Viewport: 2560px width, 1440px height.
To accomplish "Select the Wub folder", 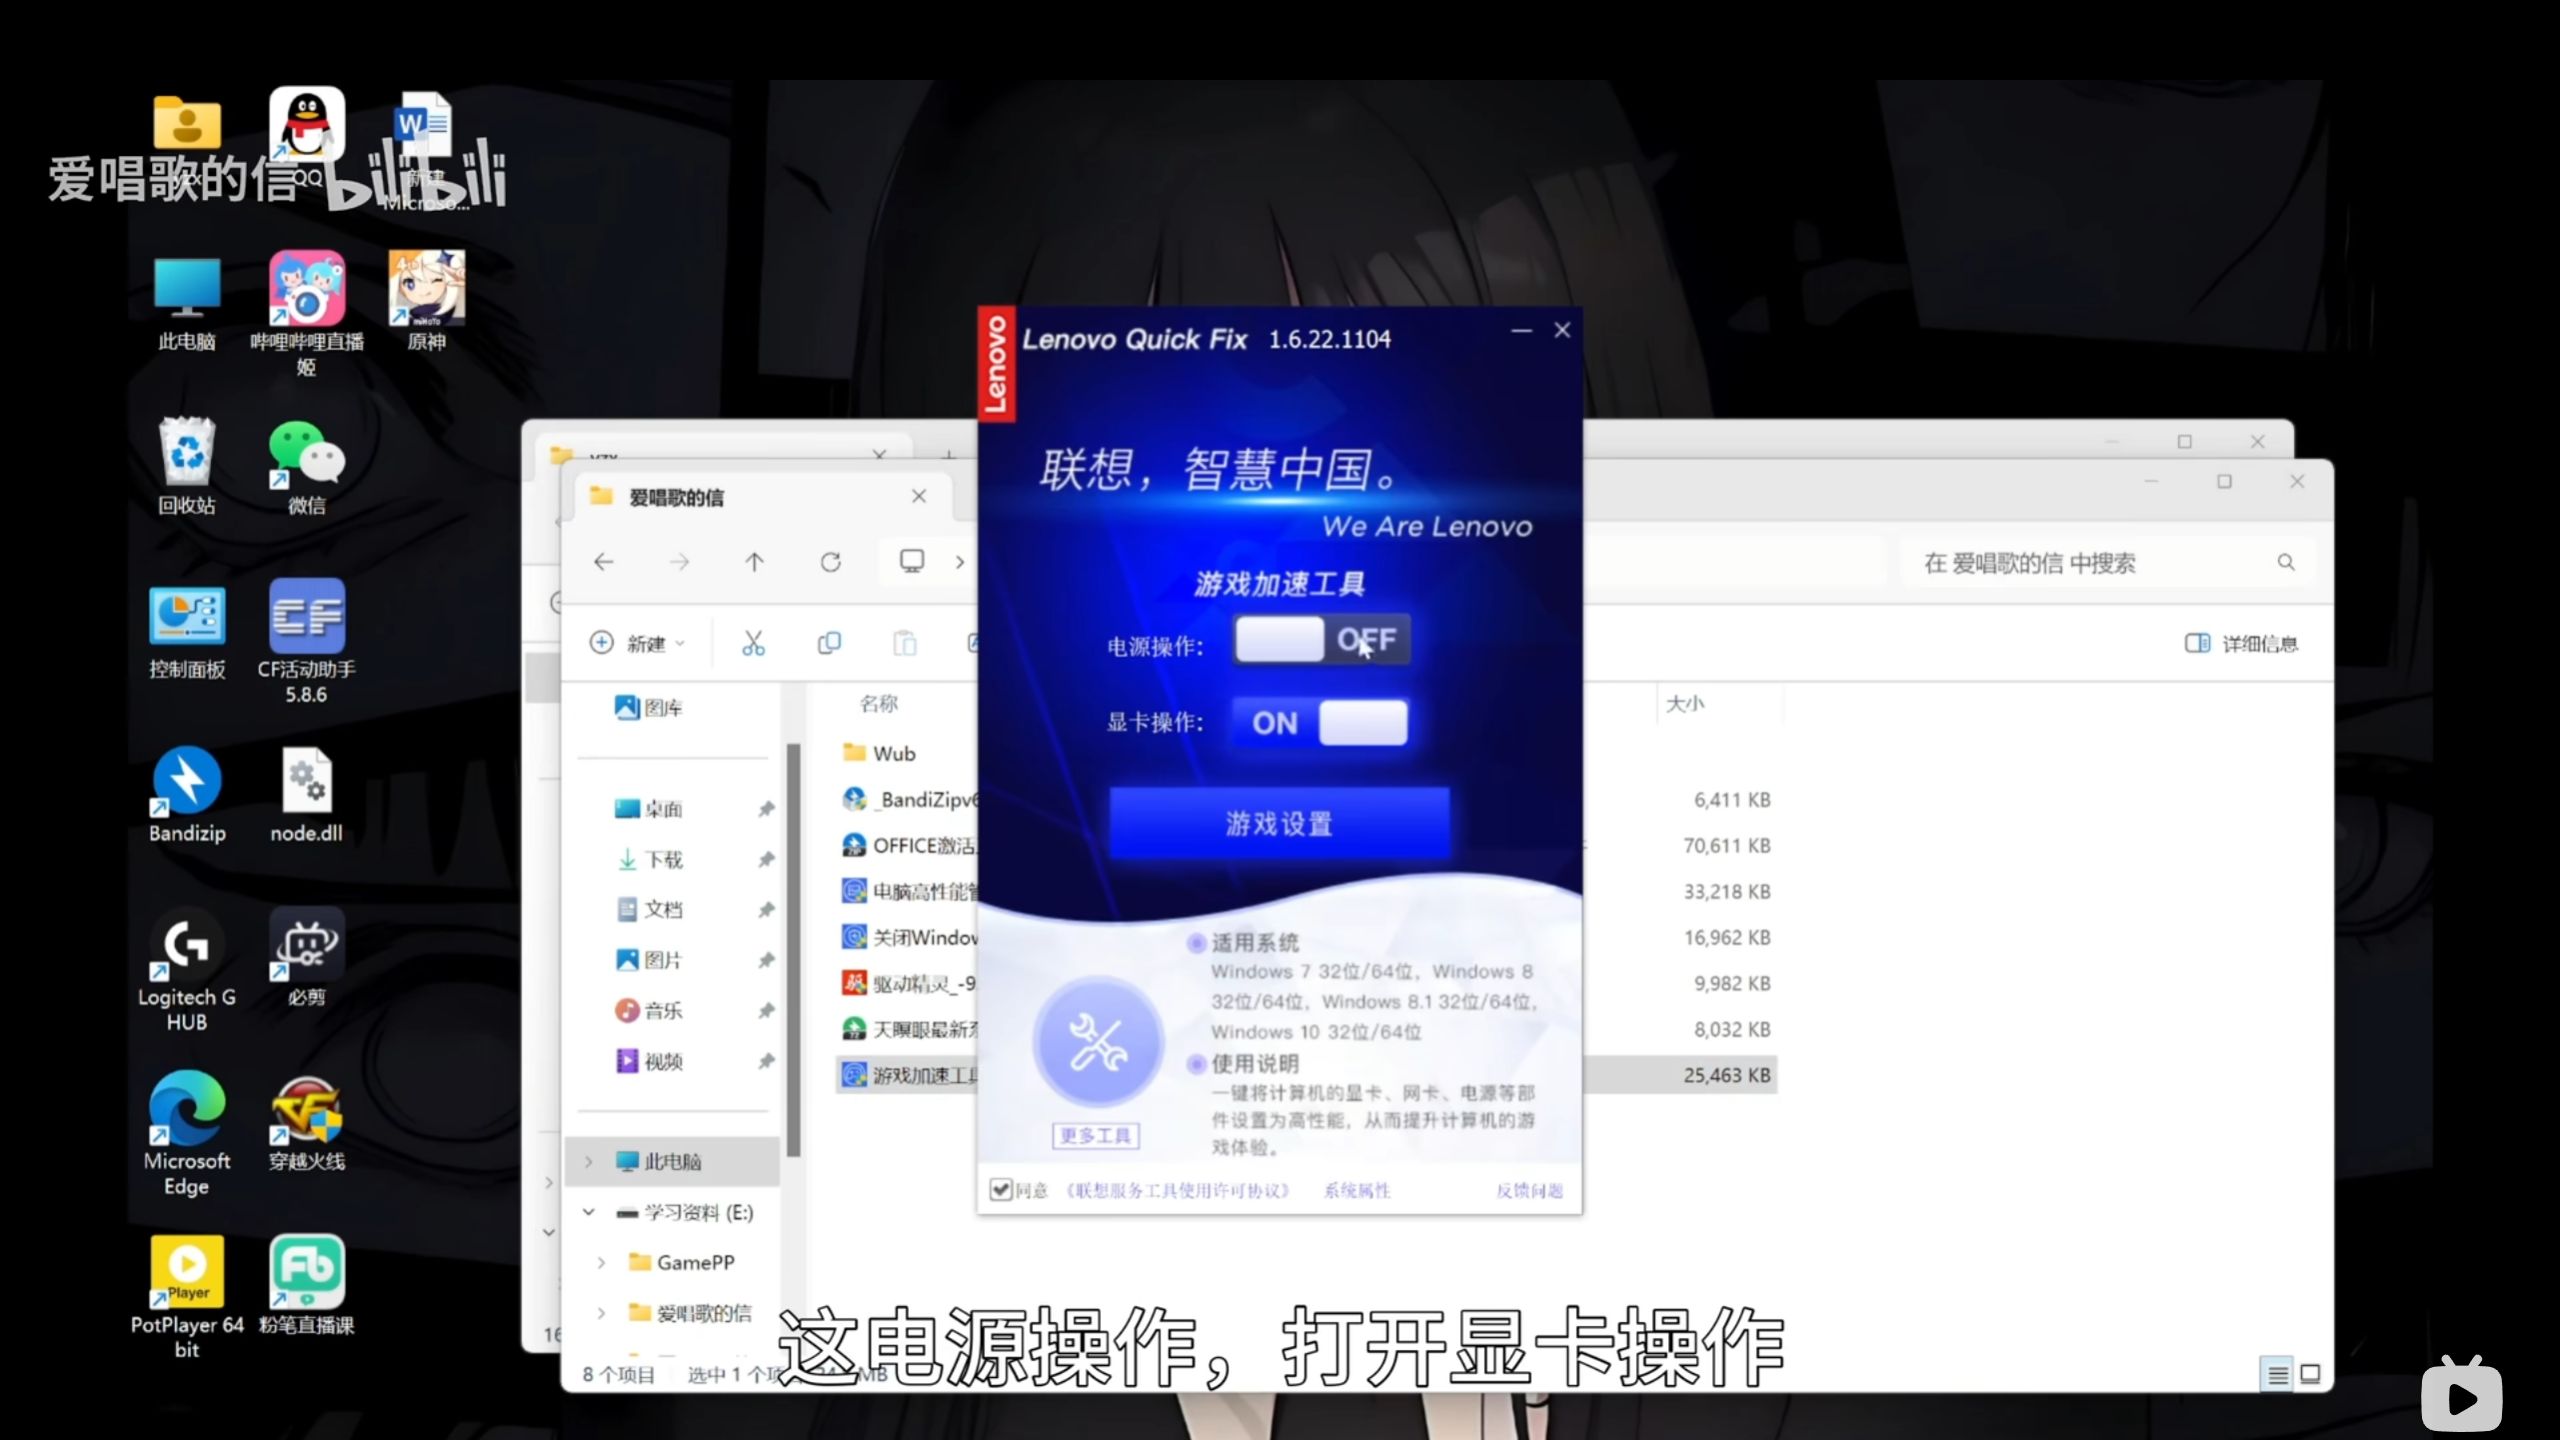I will 880,753.
